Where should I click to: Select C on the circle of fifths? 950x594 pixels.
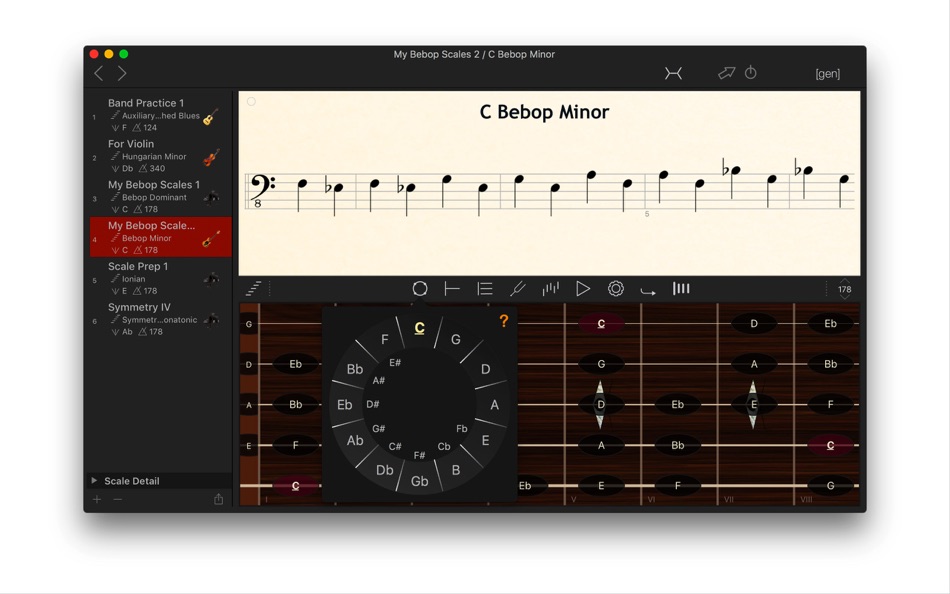419,328
